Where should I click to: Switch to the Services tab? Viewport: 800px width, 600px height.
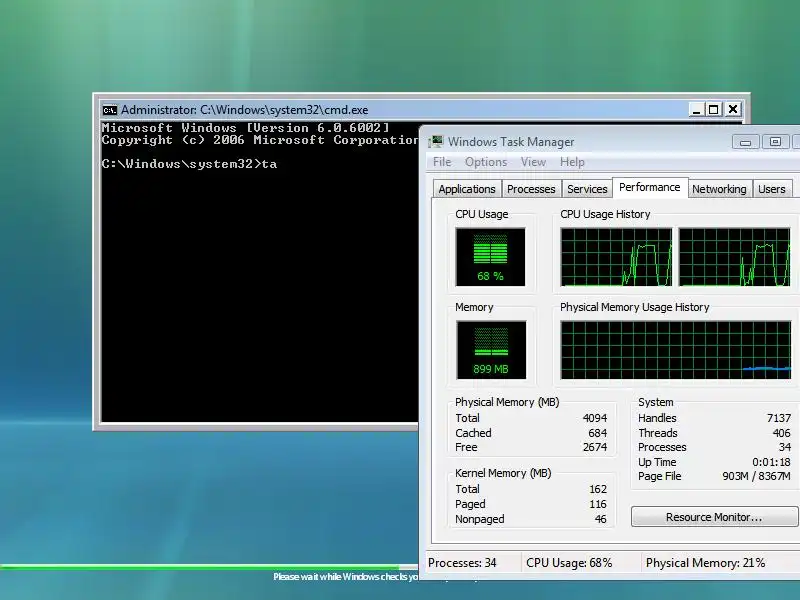click(587, 189)
